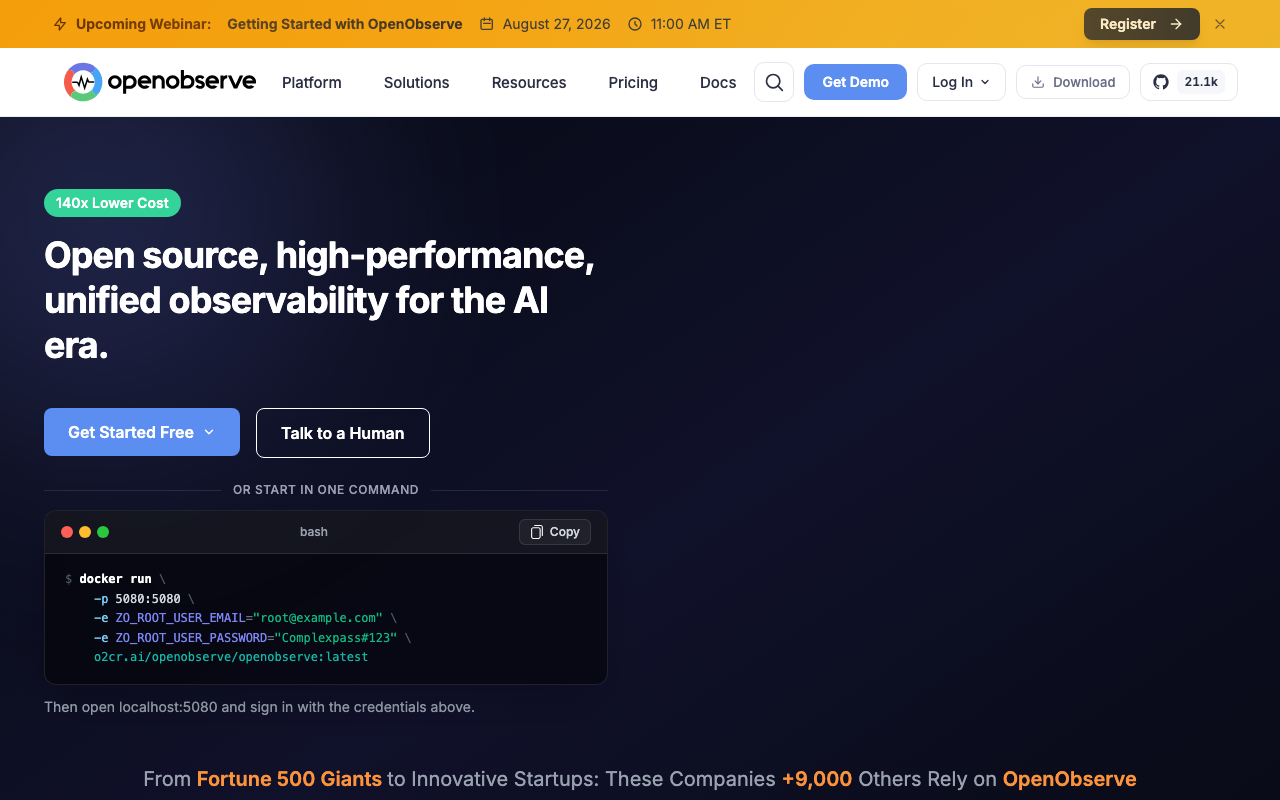
Task: Click the August 27, 2026 date text
Action: tap(556, 24)
